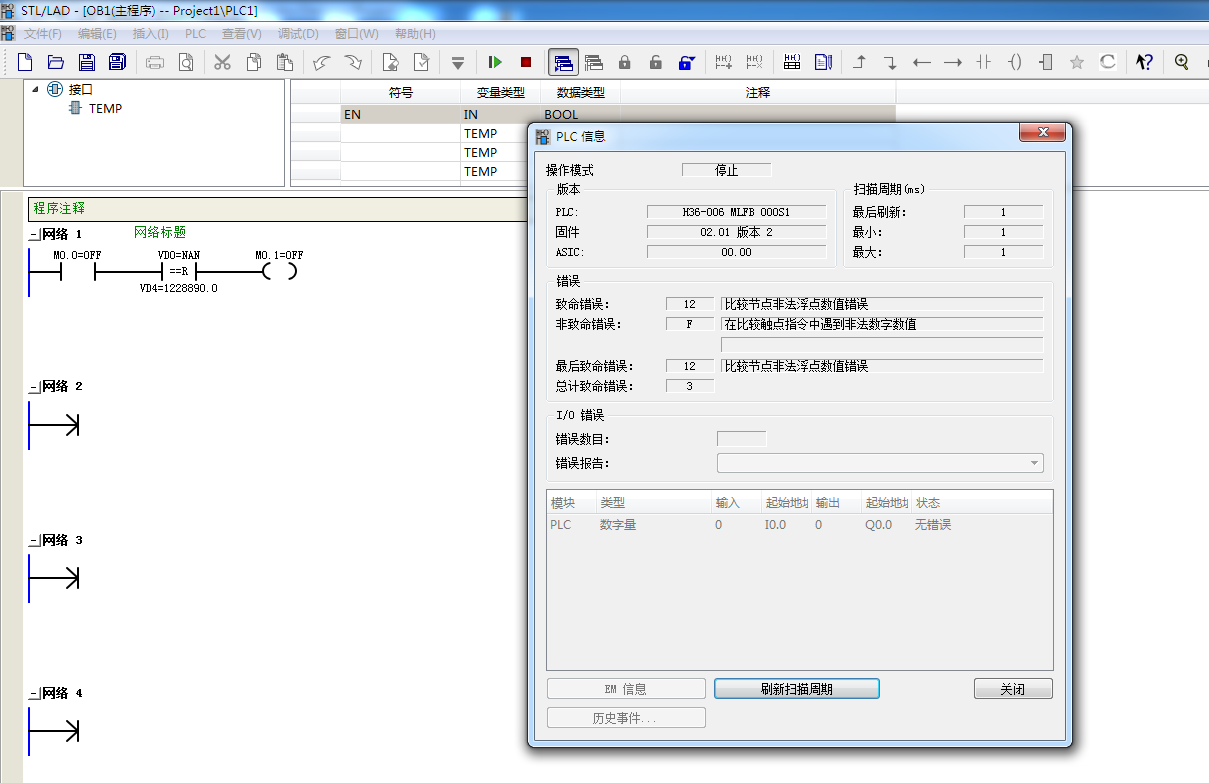Collapse network 3 with its minus box
Image resolution: width=1209 pixels, height=783 pixels.
coord(35,541)
